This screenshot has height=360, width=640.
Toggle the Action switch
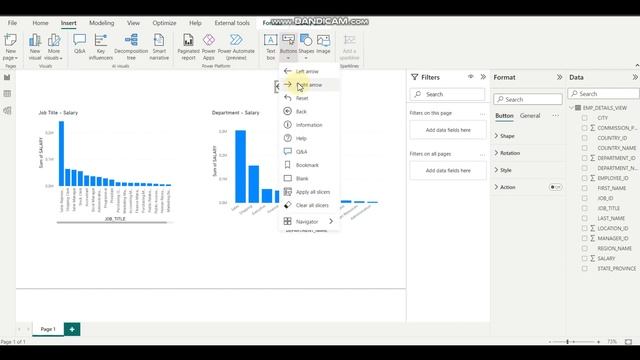point(555,187)
